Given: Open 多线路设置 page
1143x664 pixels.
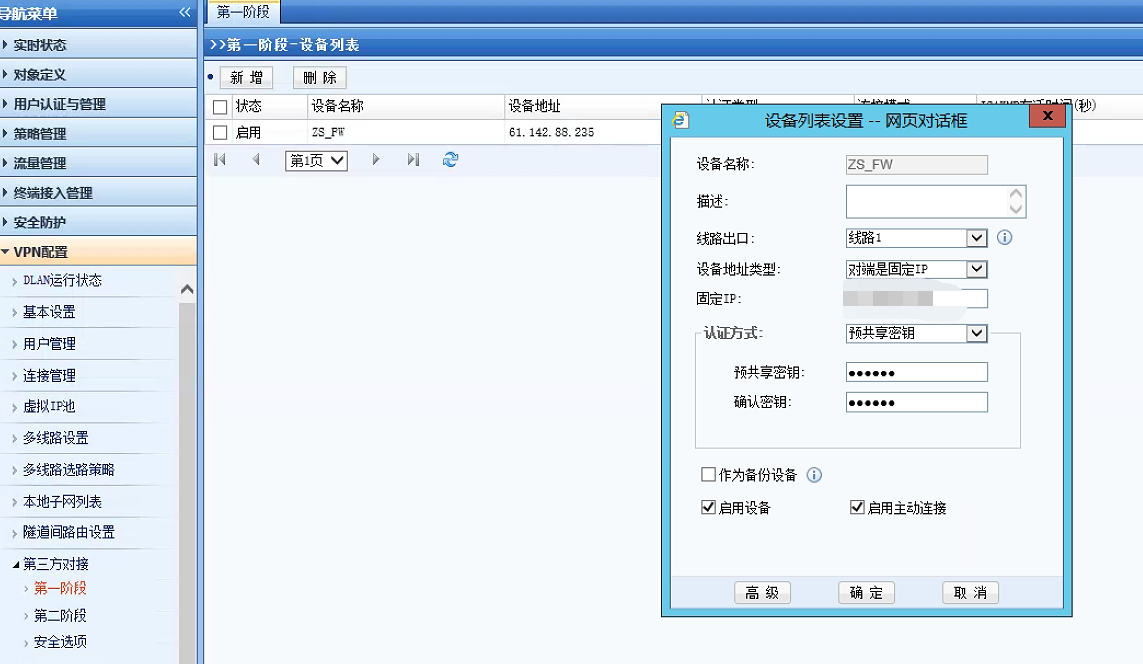Looking at the screenshot, I should click(x=55, y=438).
